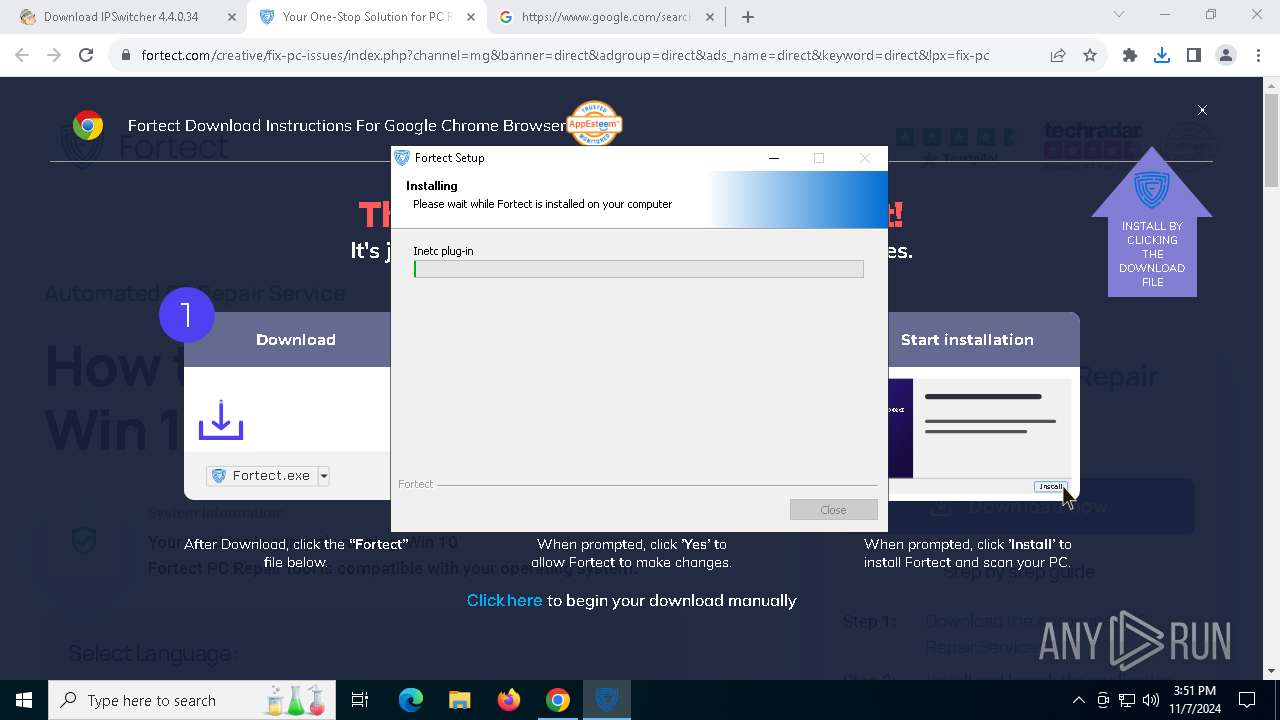The image size is (1280, 720).
Task: Launch Firefox from the taskbar
Action: 509,700
